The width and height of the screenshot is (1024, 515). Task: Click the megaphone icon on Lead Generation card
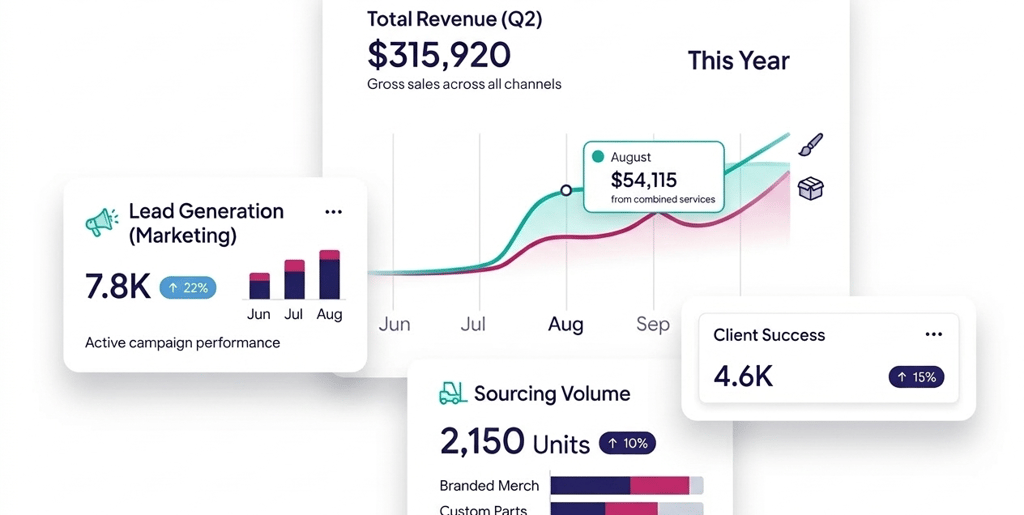point(102,222)
